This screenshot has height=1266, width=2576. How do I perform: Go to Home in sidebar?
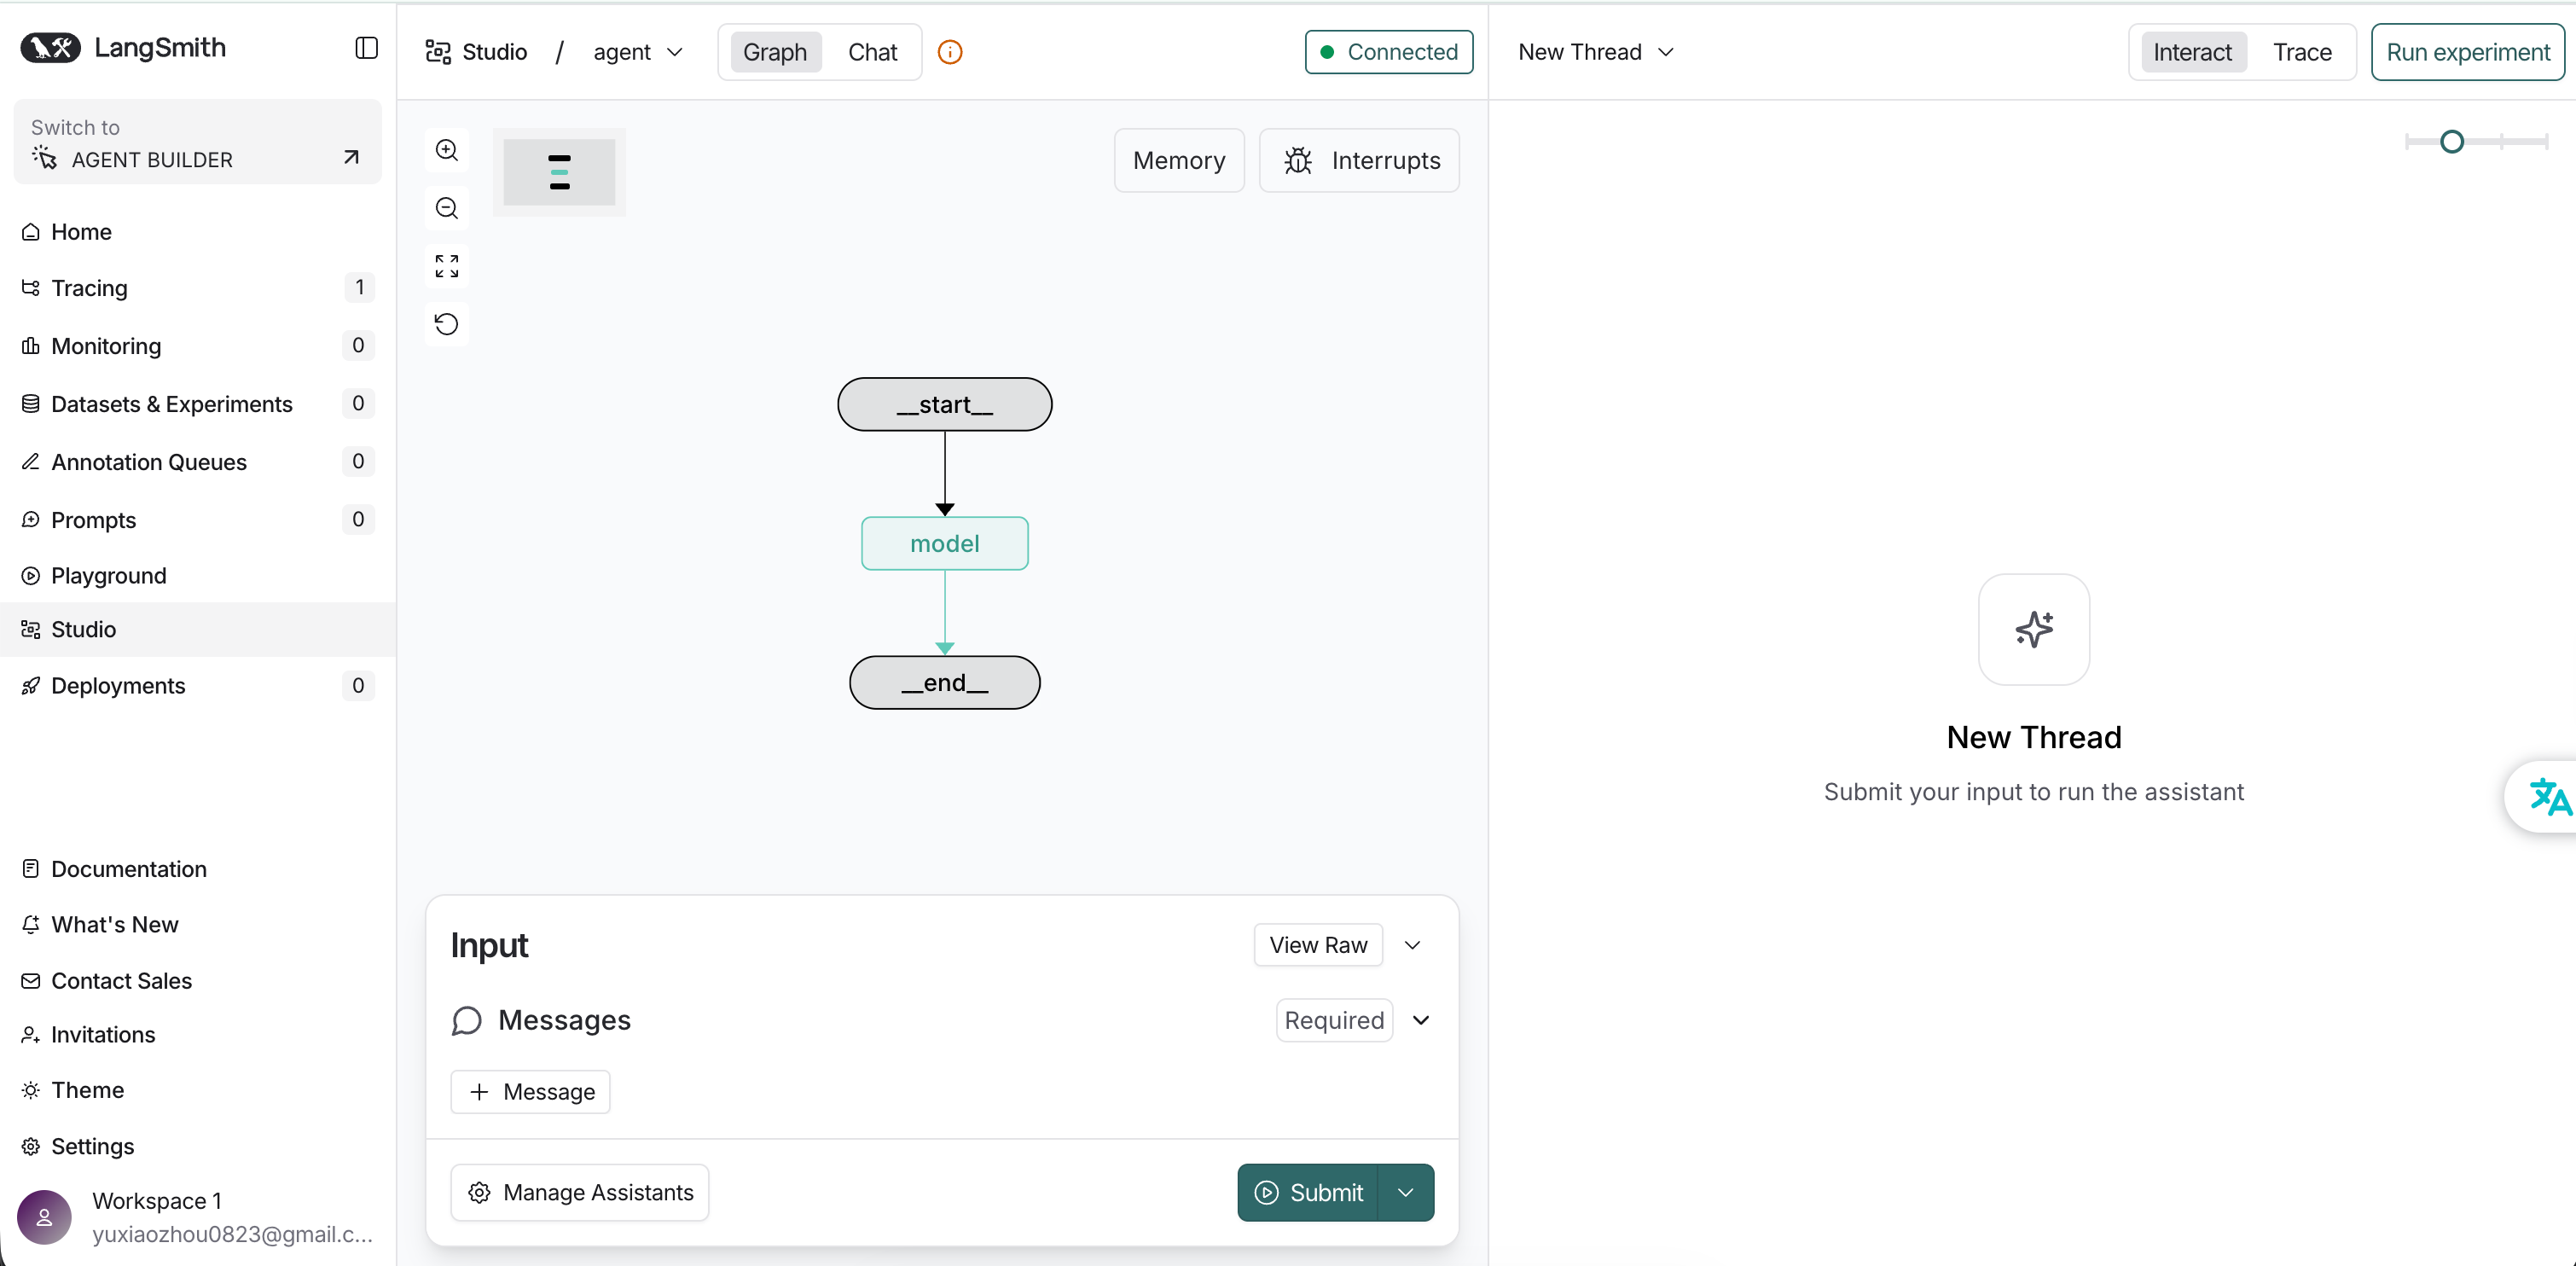(197, 232)
